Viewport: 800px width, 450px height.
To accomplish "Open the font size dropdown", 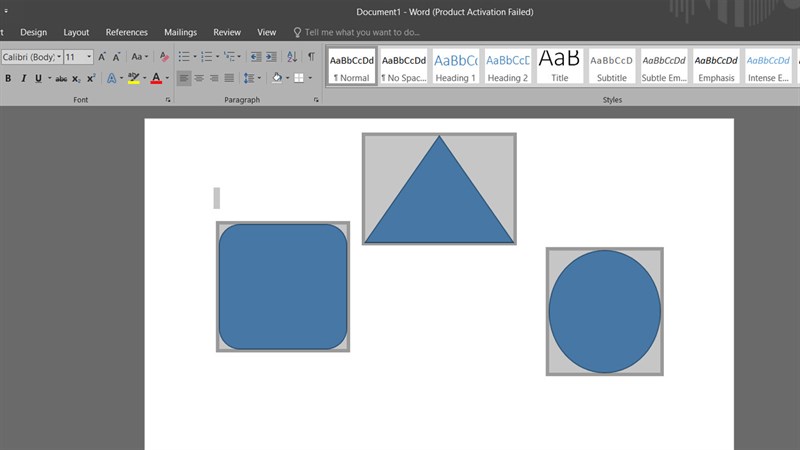I will 89,57.
